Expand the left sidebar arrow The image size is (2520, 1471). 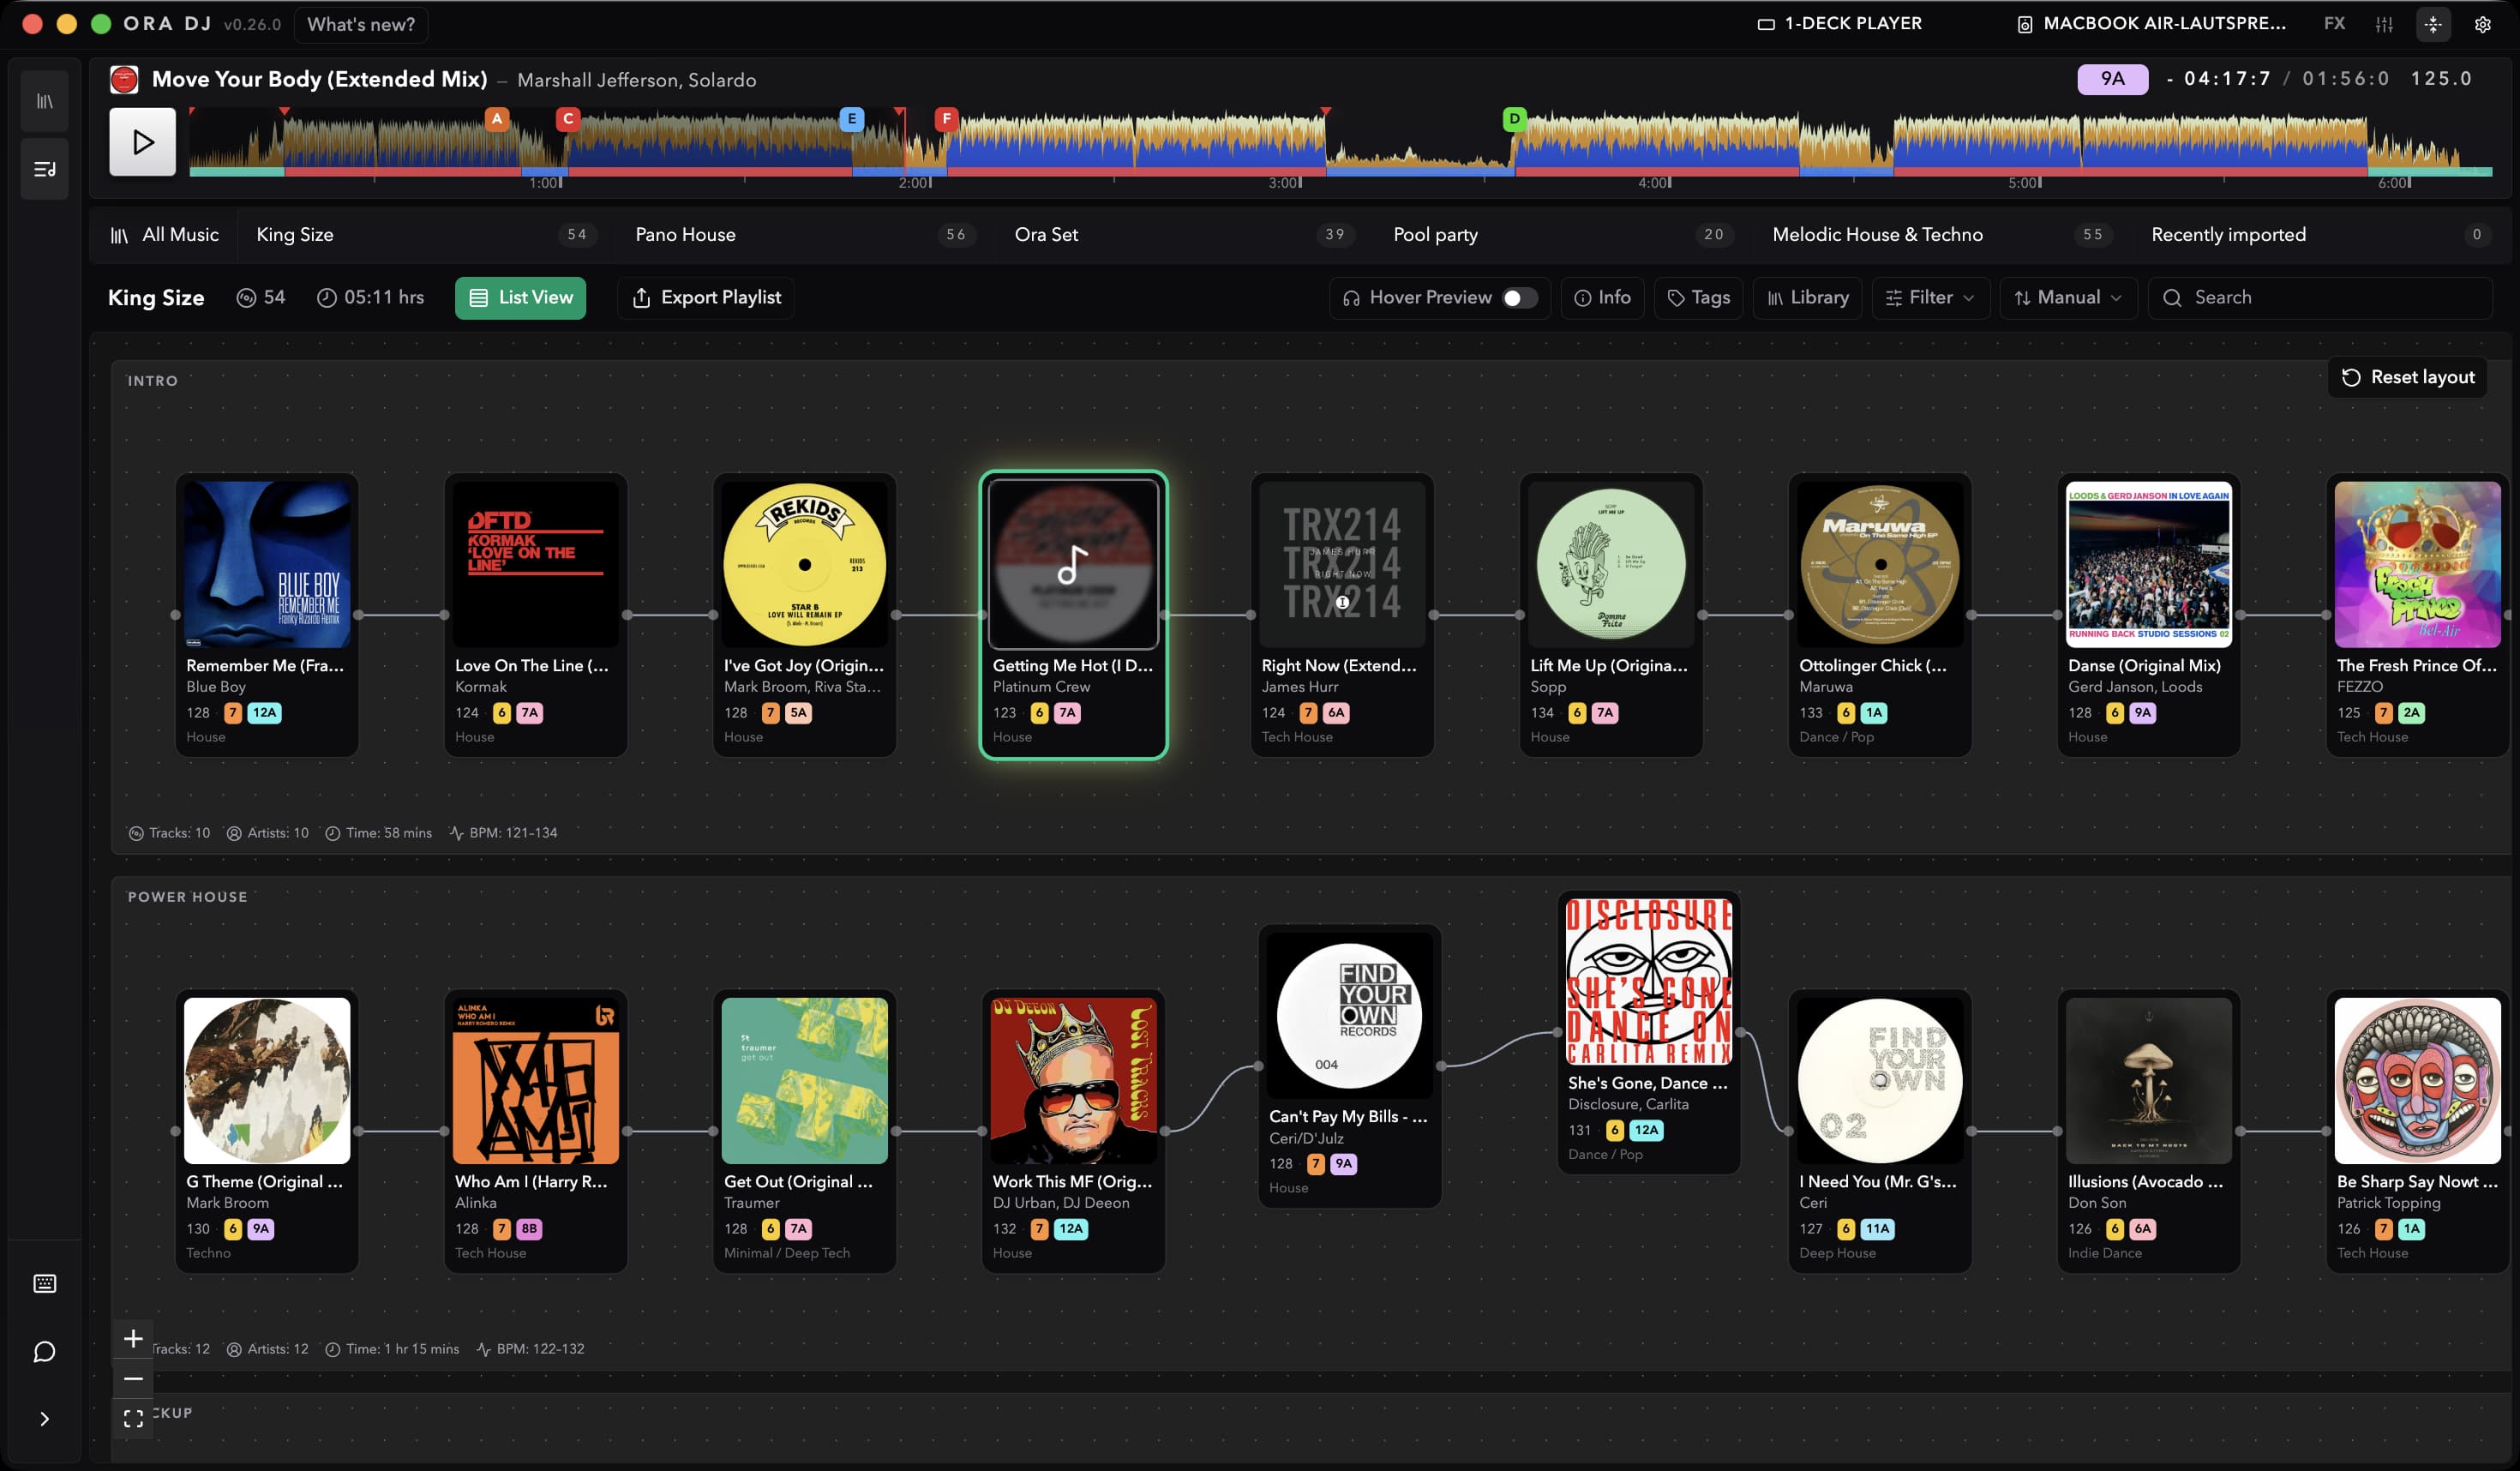pos(45,1418)
